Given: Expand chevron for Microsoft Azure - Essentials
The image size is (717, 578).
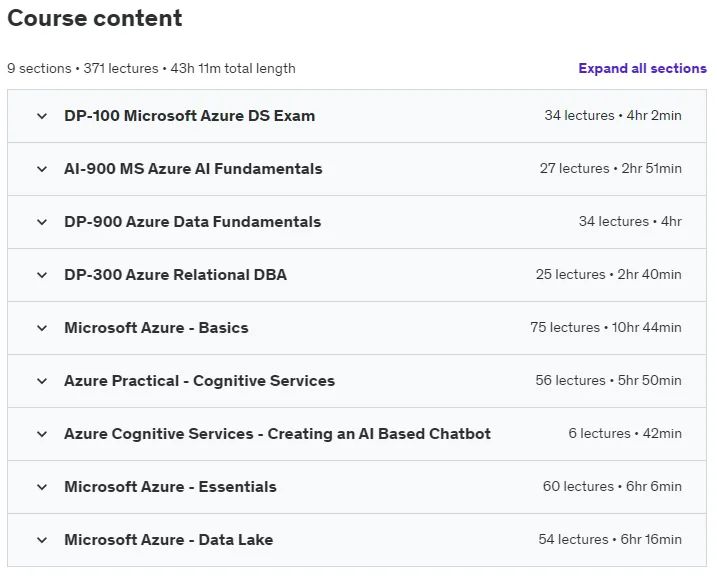Looking at the screenshot, I should click(x=42, y=487).
